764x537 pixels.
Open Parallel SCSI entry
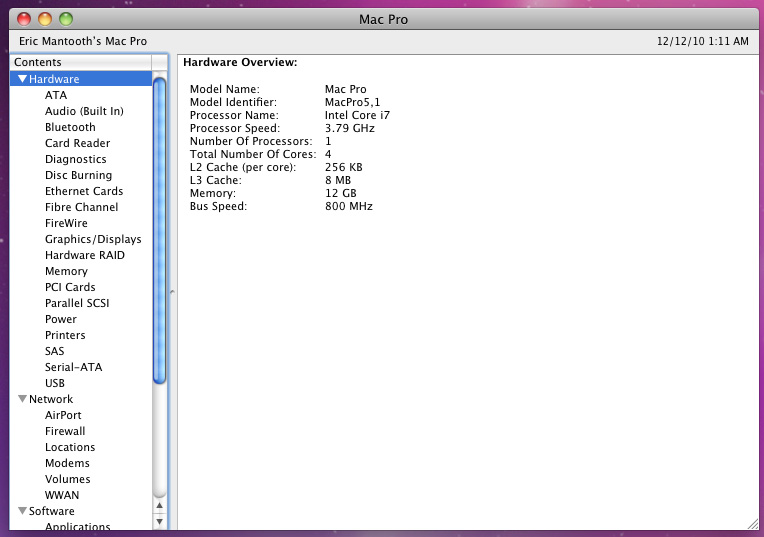[x=77, y=303]
